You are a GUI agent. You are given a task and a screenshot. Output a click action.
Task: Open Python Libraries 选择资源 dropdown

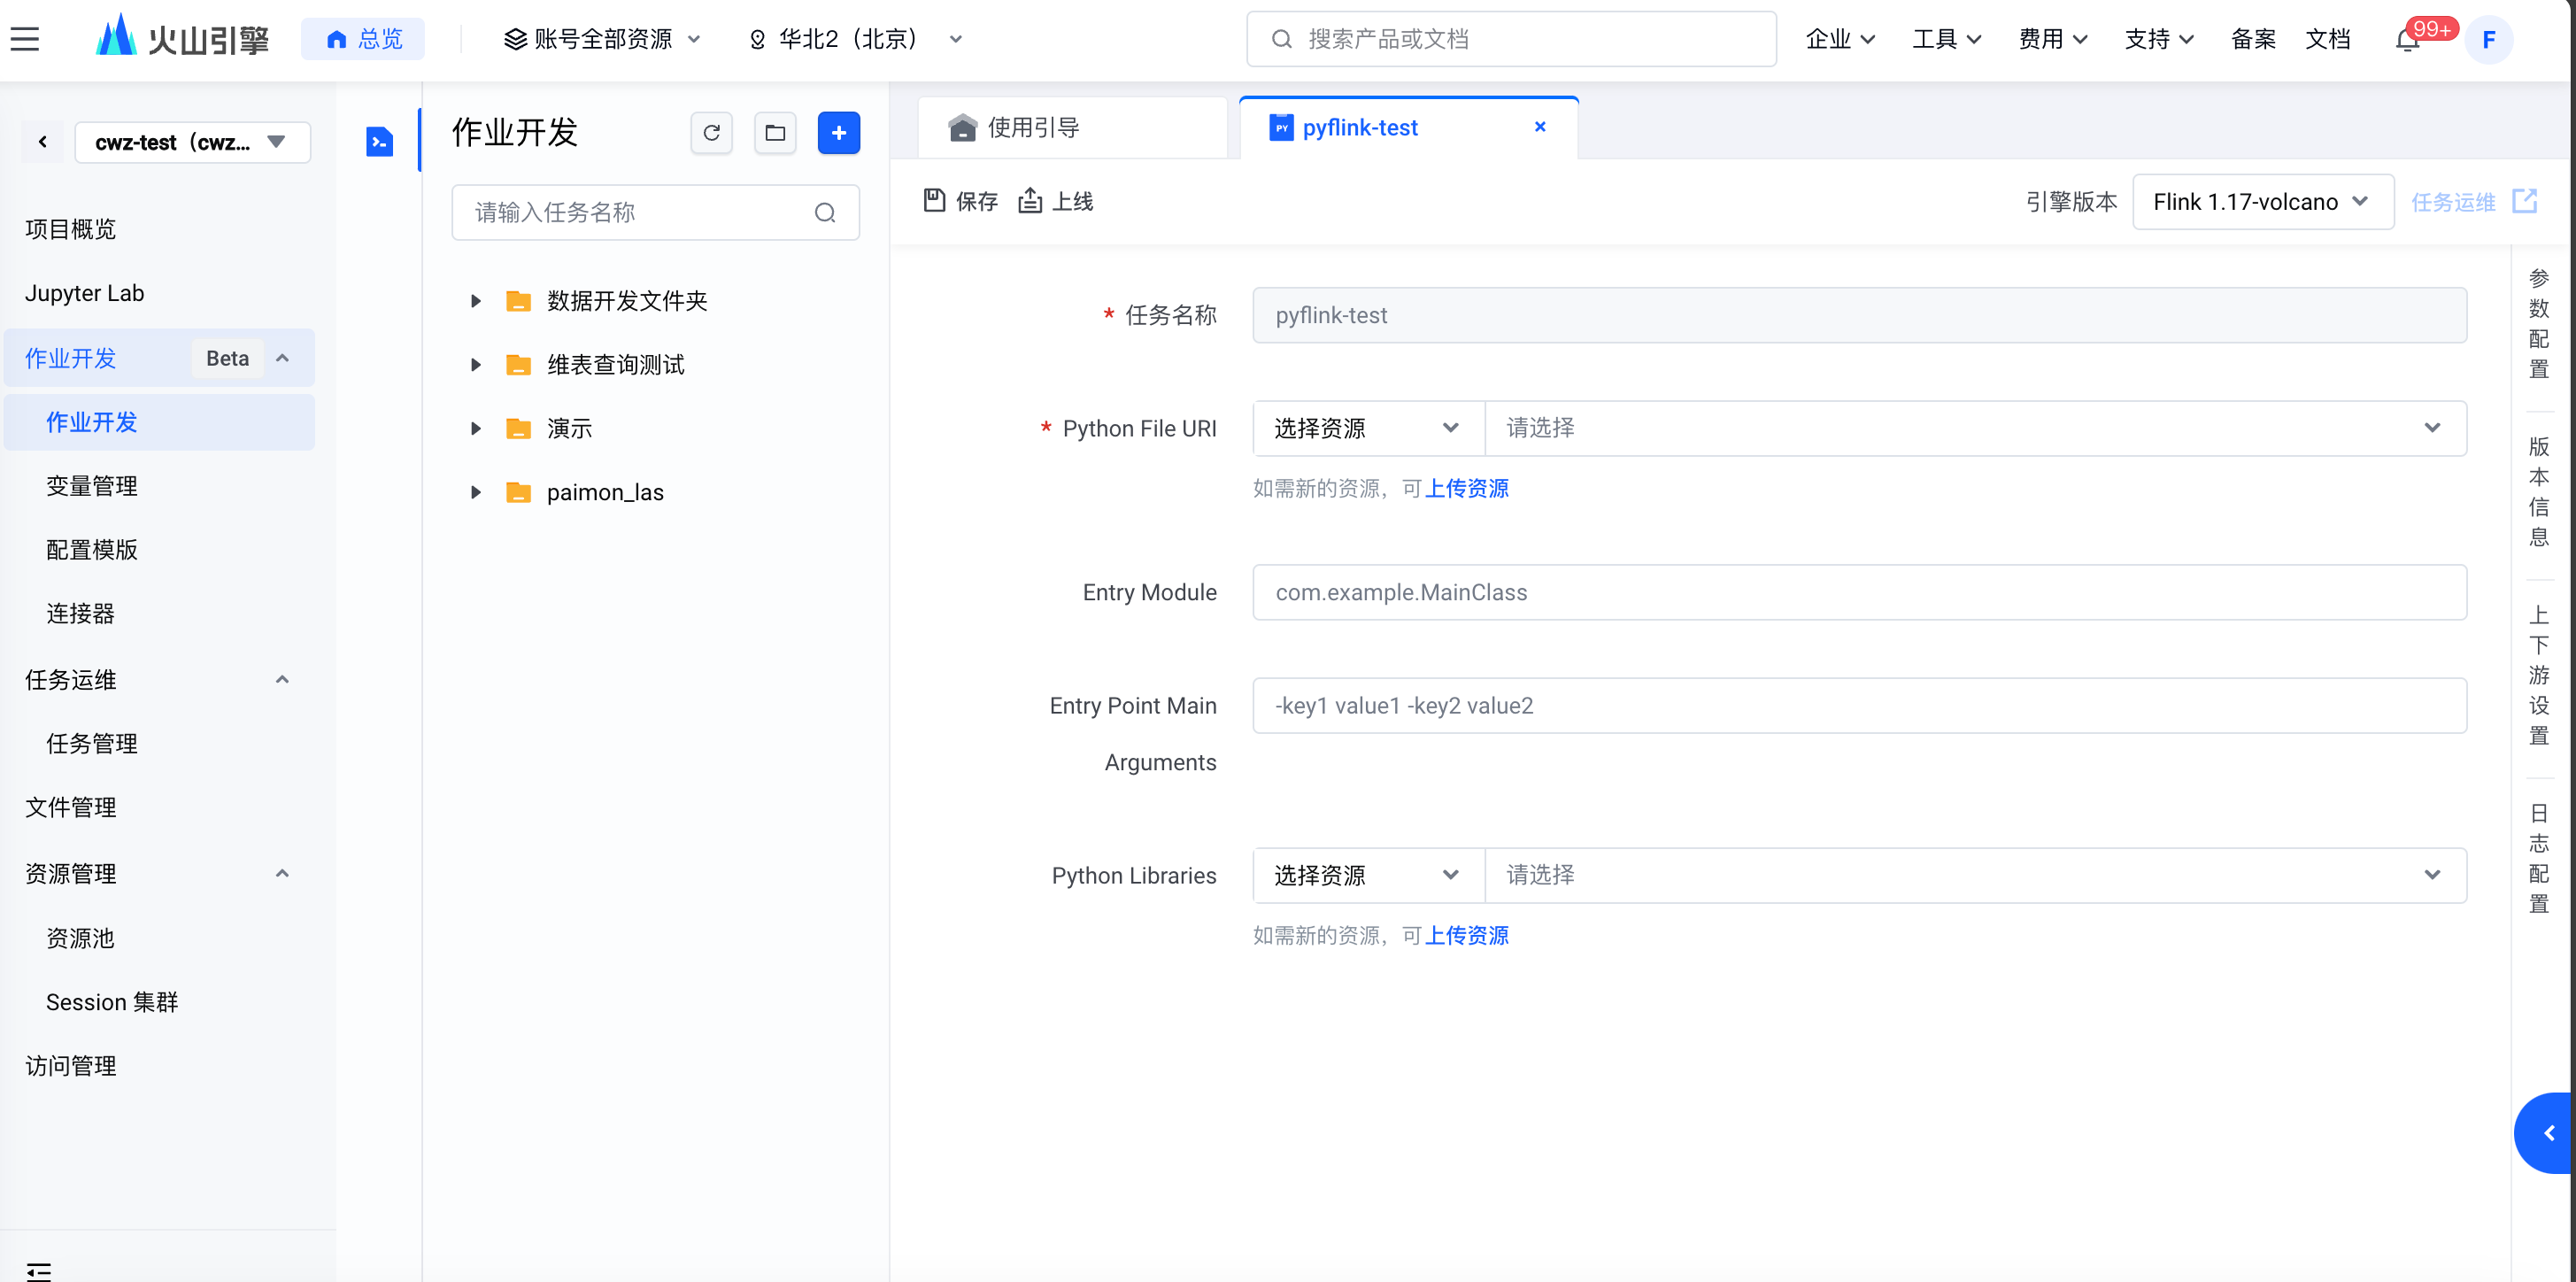click(1368, 875)
